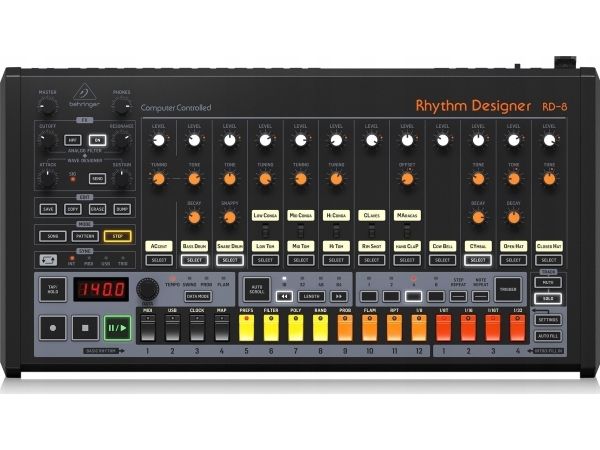This screenshot has height=450, width=600.
Task: Click Select under Snare Drum
Action: click(230, 260)
